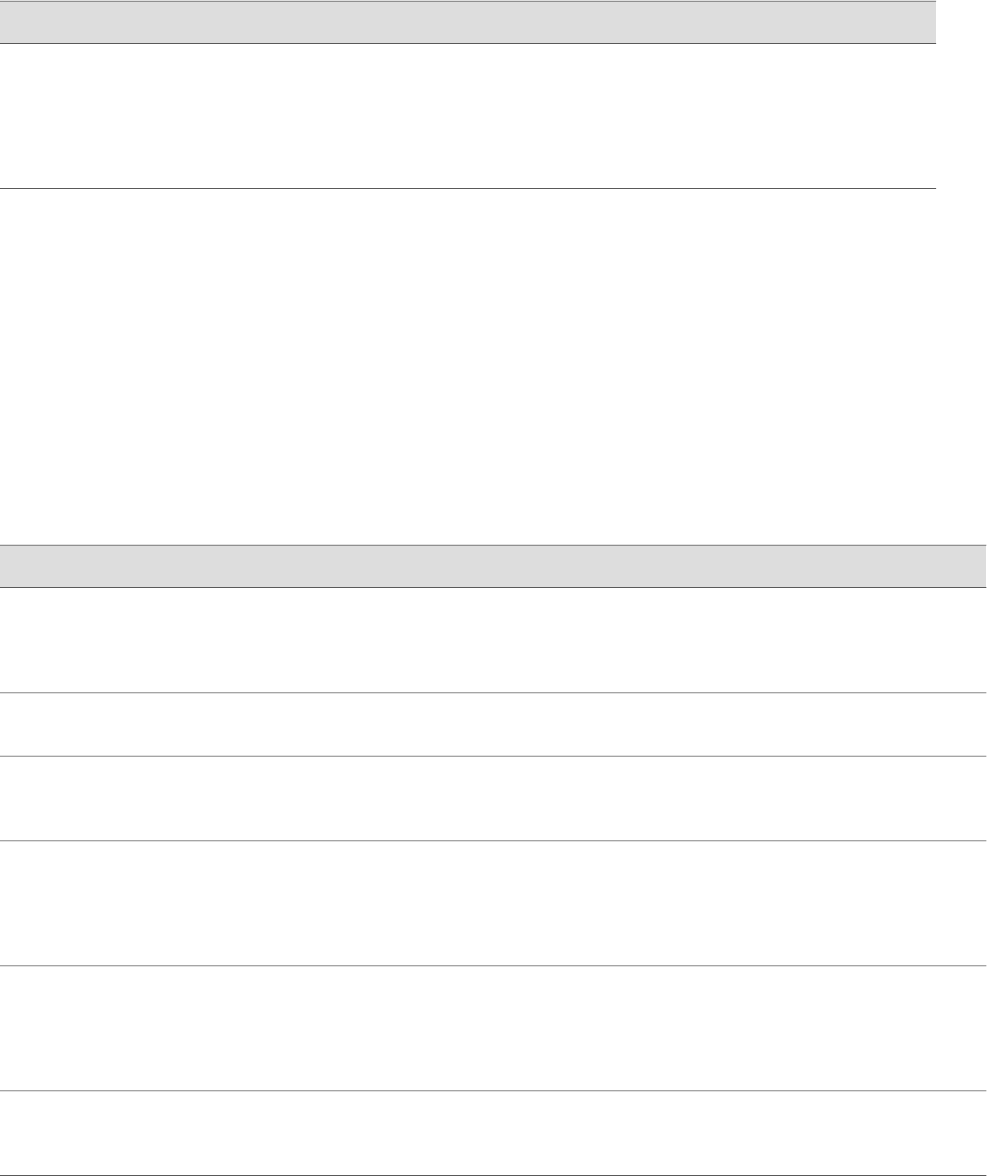Select the fifth blank row of the lower table
The image size is (987, 1176).
point(493,1027)
